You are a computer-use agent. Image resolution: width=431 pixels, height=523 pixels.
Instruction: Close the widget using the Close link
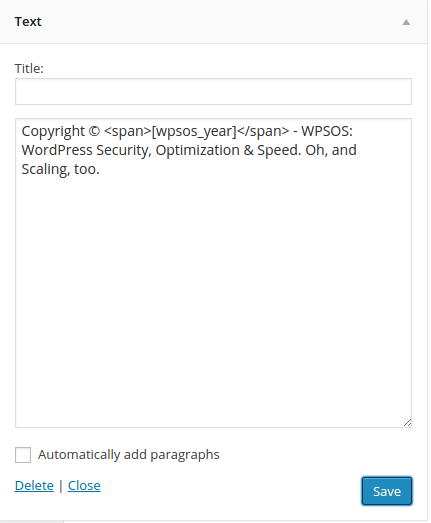click(x=84, y=486)
